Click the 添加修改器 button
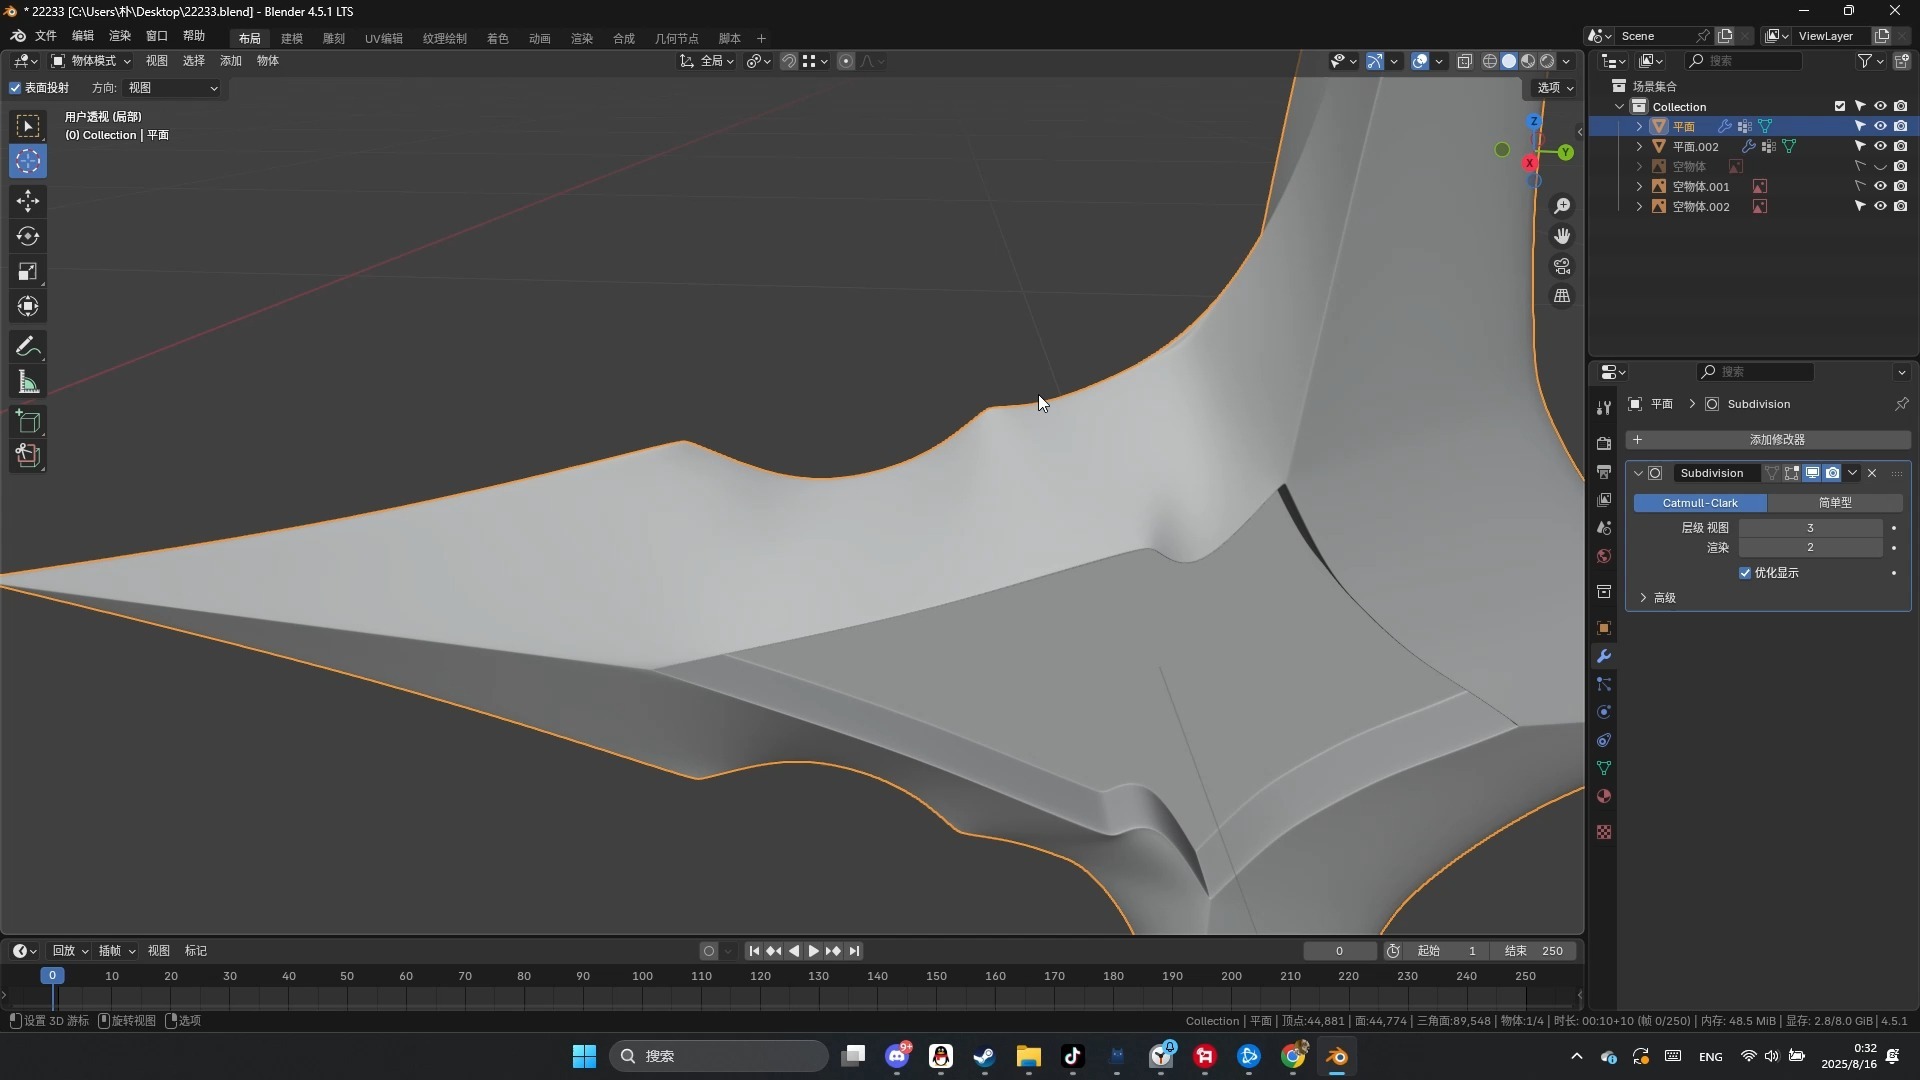Image resolution: width=1920 pixels, height=1080 pixels. pyautogui.click(x=1777, y=439)
